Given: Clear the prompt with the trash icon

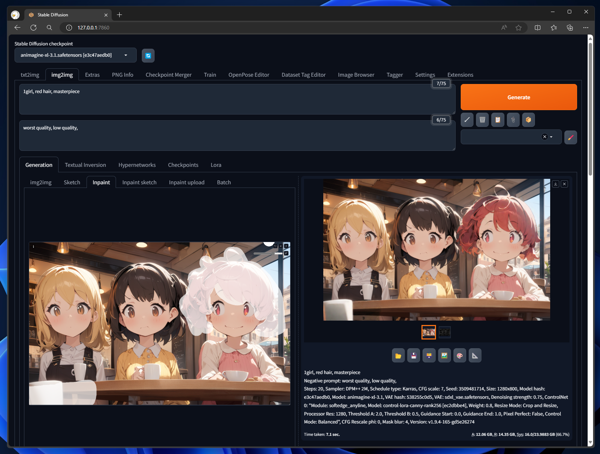Looking at the screenshot, I should (x=482, y=120).
